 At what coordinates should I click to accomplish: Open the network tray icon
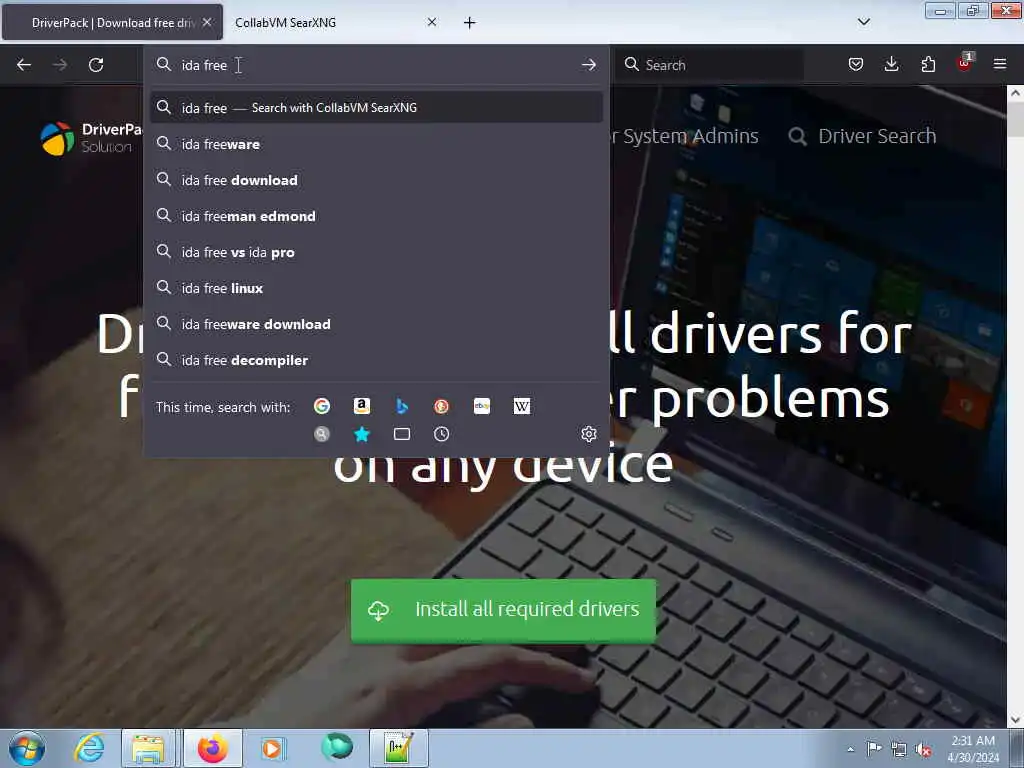[x=899, y=749]
